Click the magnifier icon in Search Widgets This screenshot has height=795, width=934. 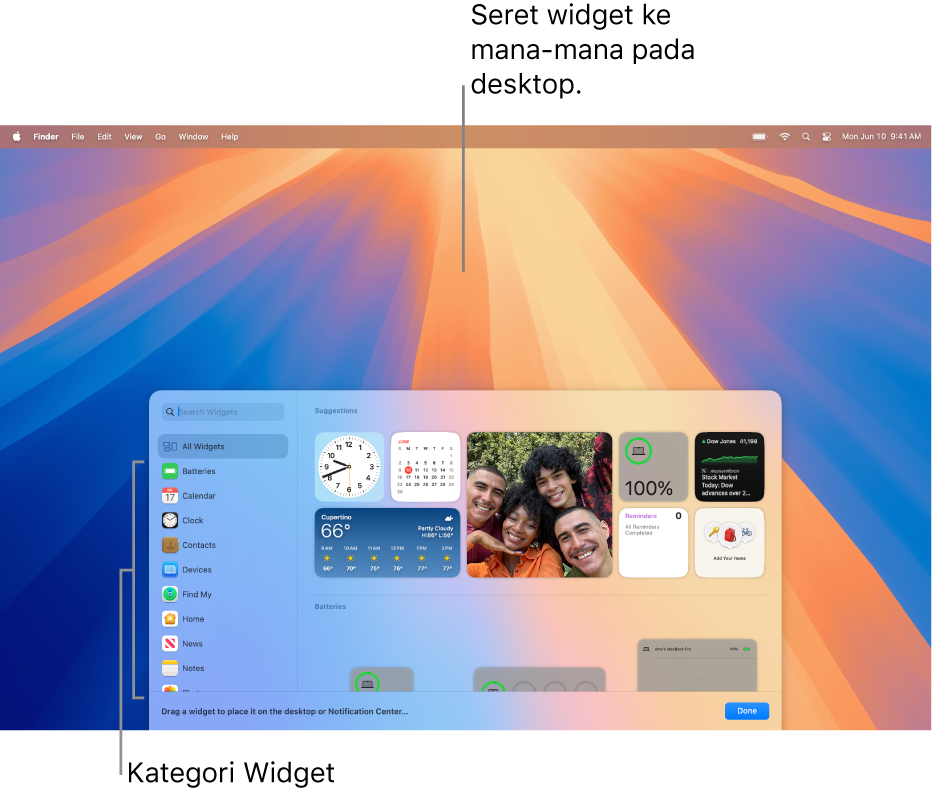(x=170, y=412)
